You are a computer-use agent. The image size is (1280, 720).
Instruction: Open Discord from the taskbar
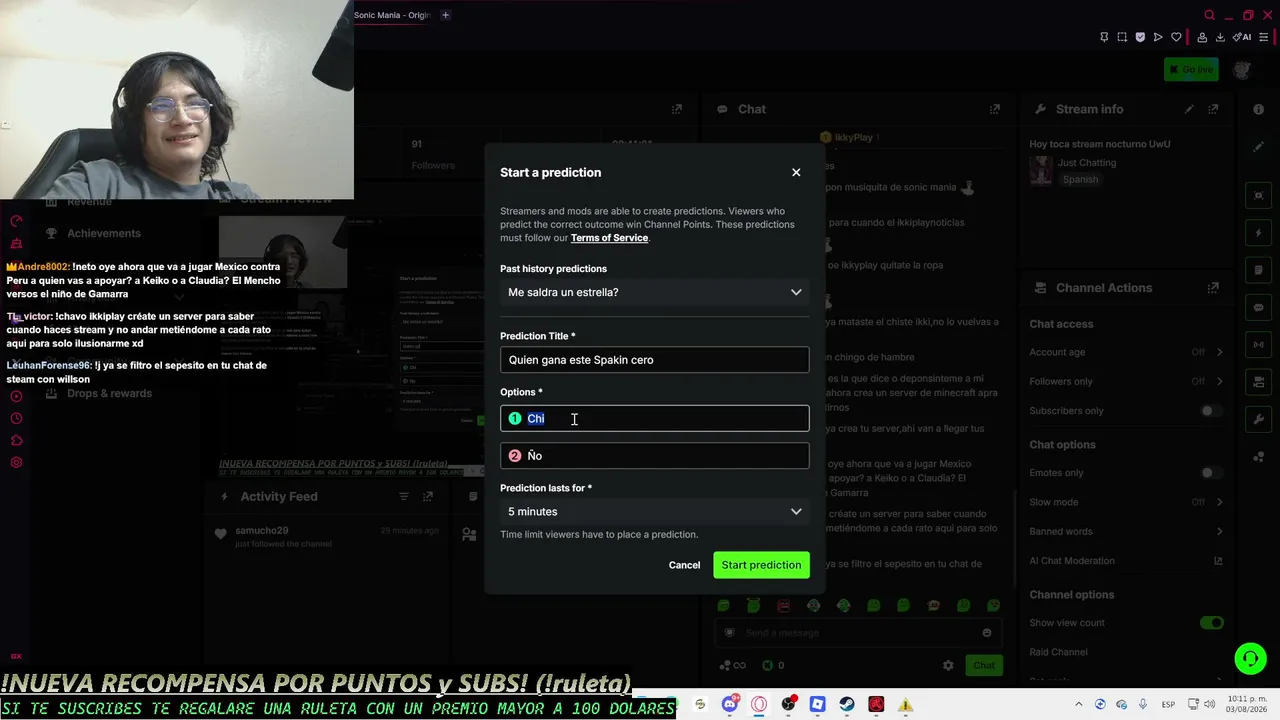pos(730,705)
